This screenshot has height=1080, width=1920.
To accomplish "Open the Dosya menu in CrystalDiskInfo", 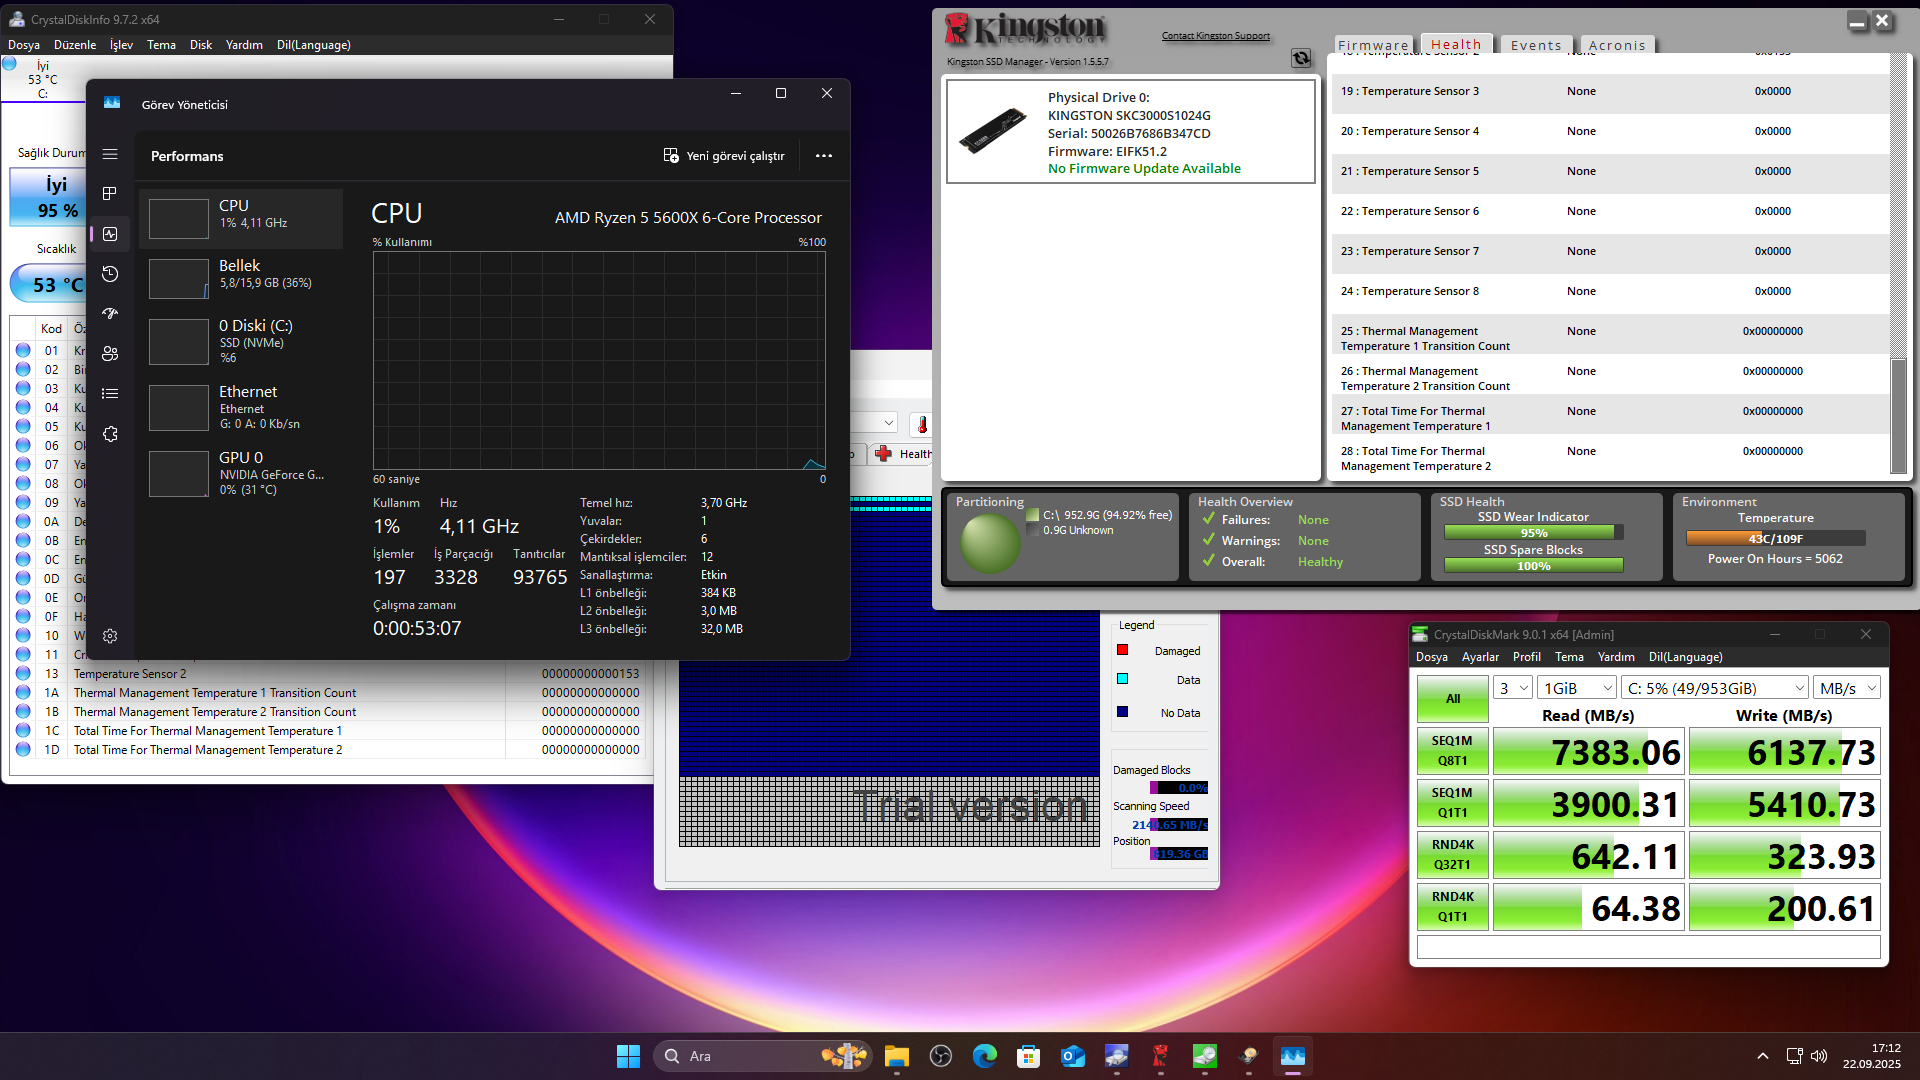I will pyautogui.click(x=24, y=45).
